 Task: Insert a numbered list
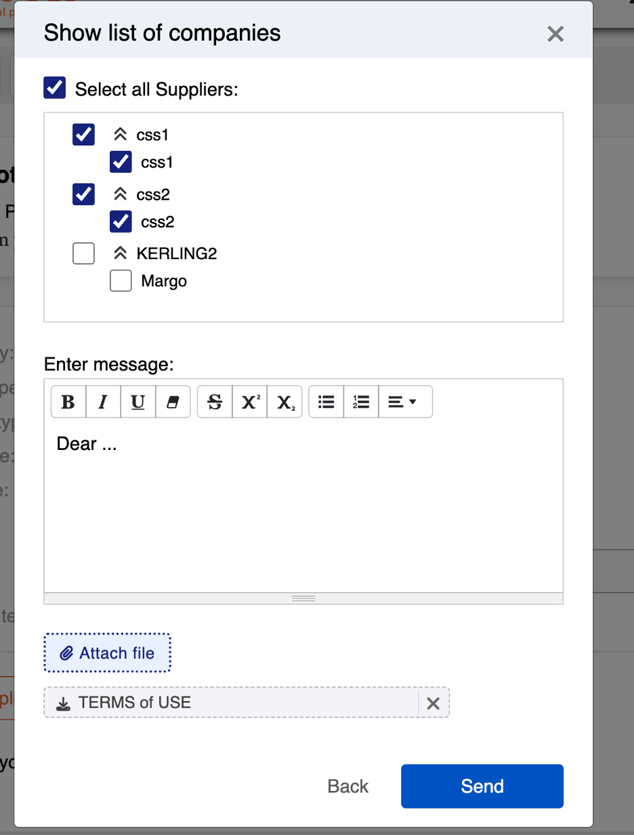click(361, 402)
